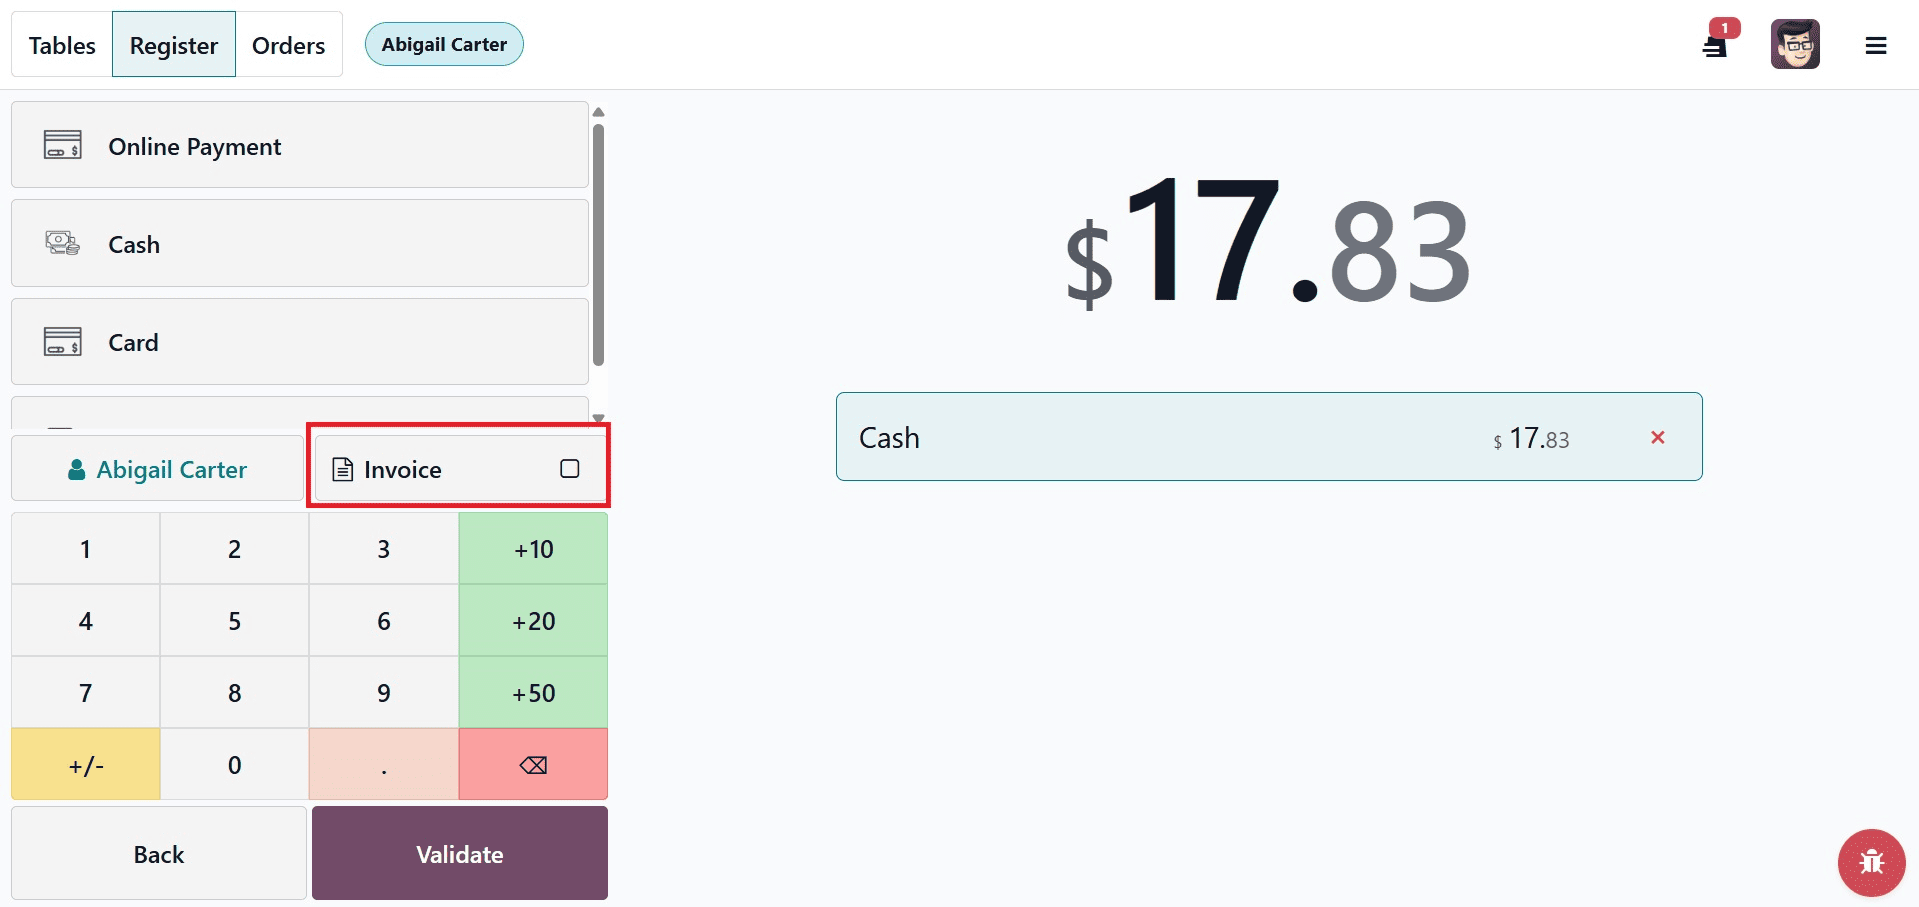Viewport: 1919px width, 907px height.
Task: Click the customer person icon beside Abigail Carter
Action: coord(76,468)
